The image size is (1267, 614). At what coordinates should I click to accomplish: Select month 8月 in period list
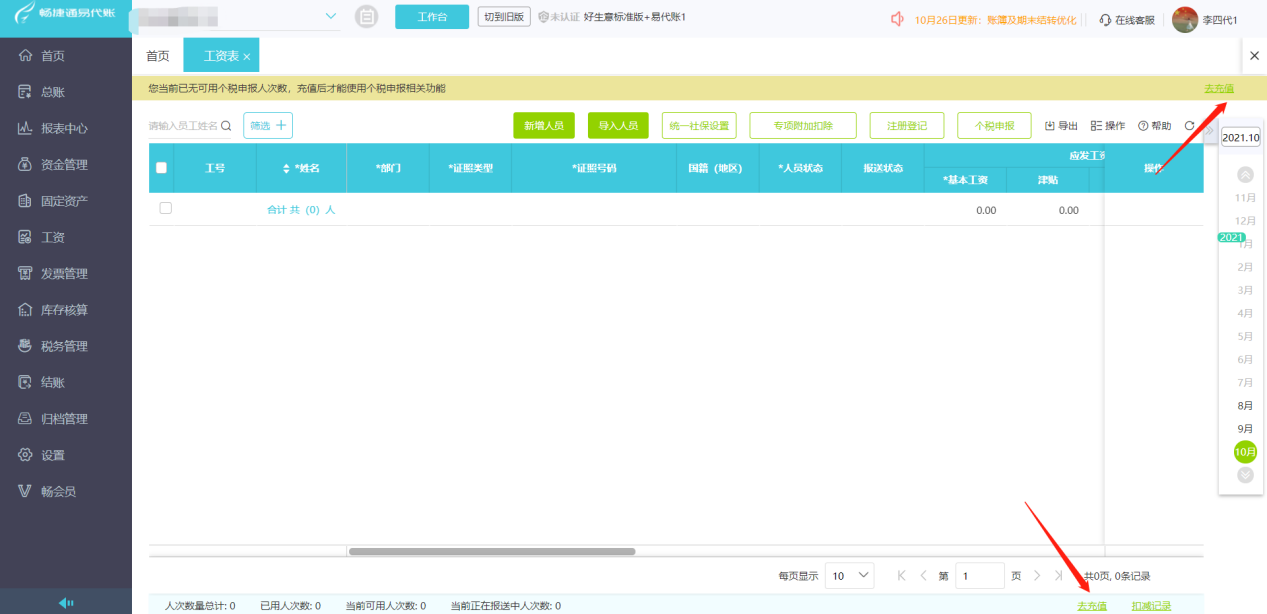tap(1245, 406)
